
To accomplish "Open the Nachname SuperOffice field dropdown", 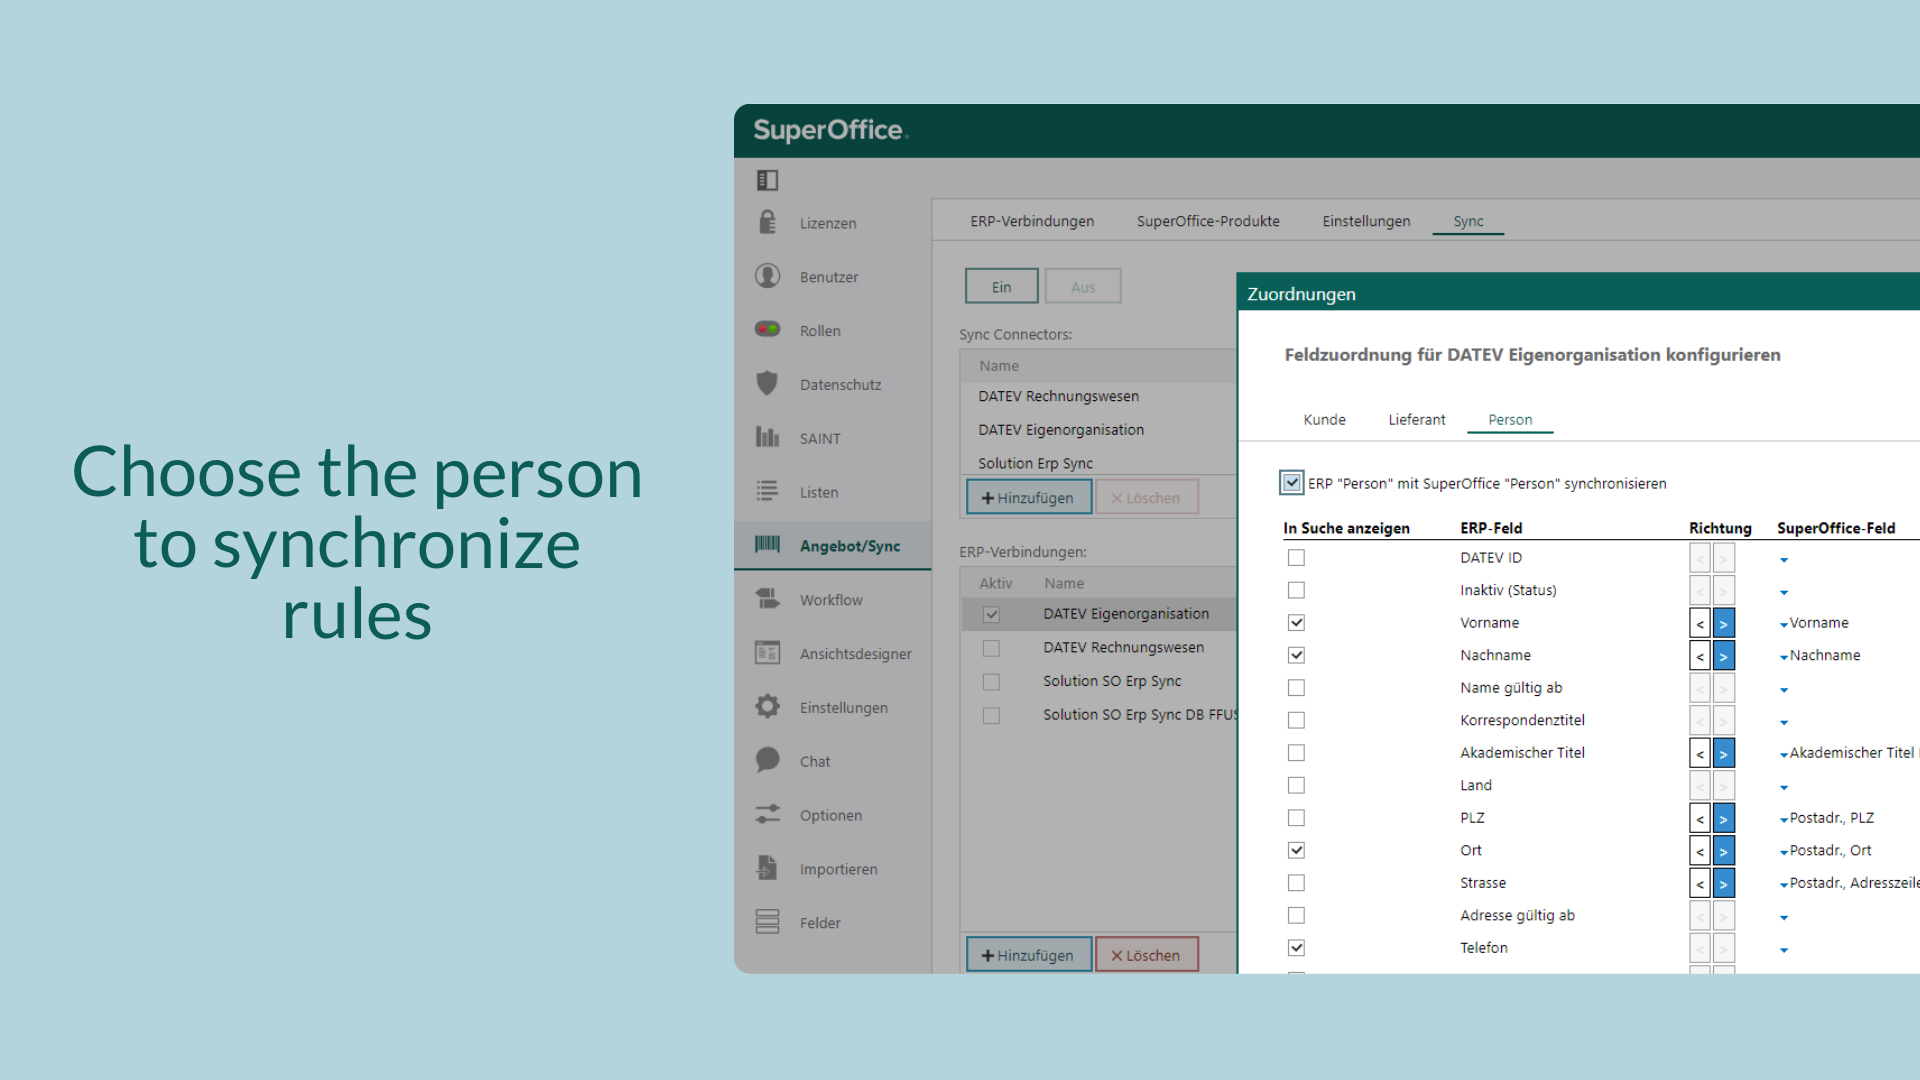I will [1784, 657].
